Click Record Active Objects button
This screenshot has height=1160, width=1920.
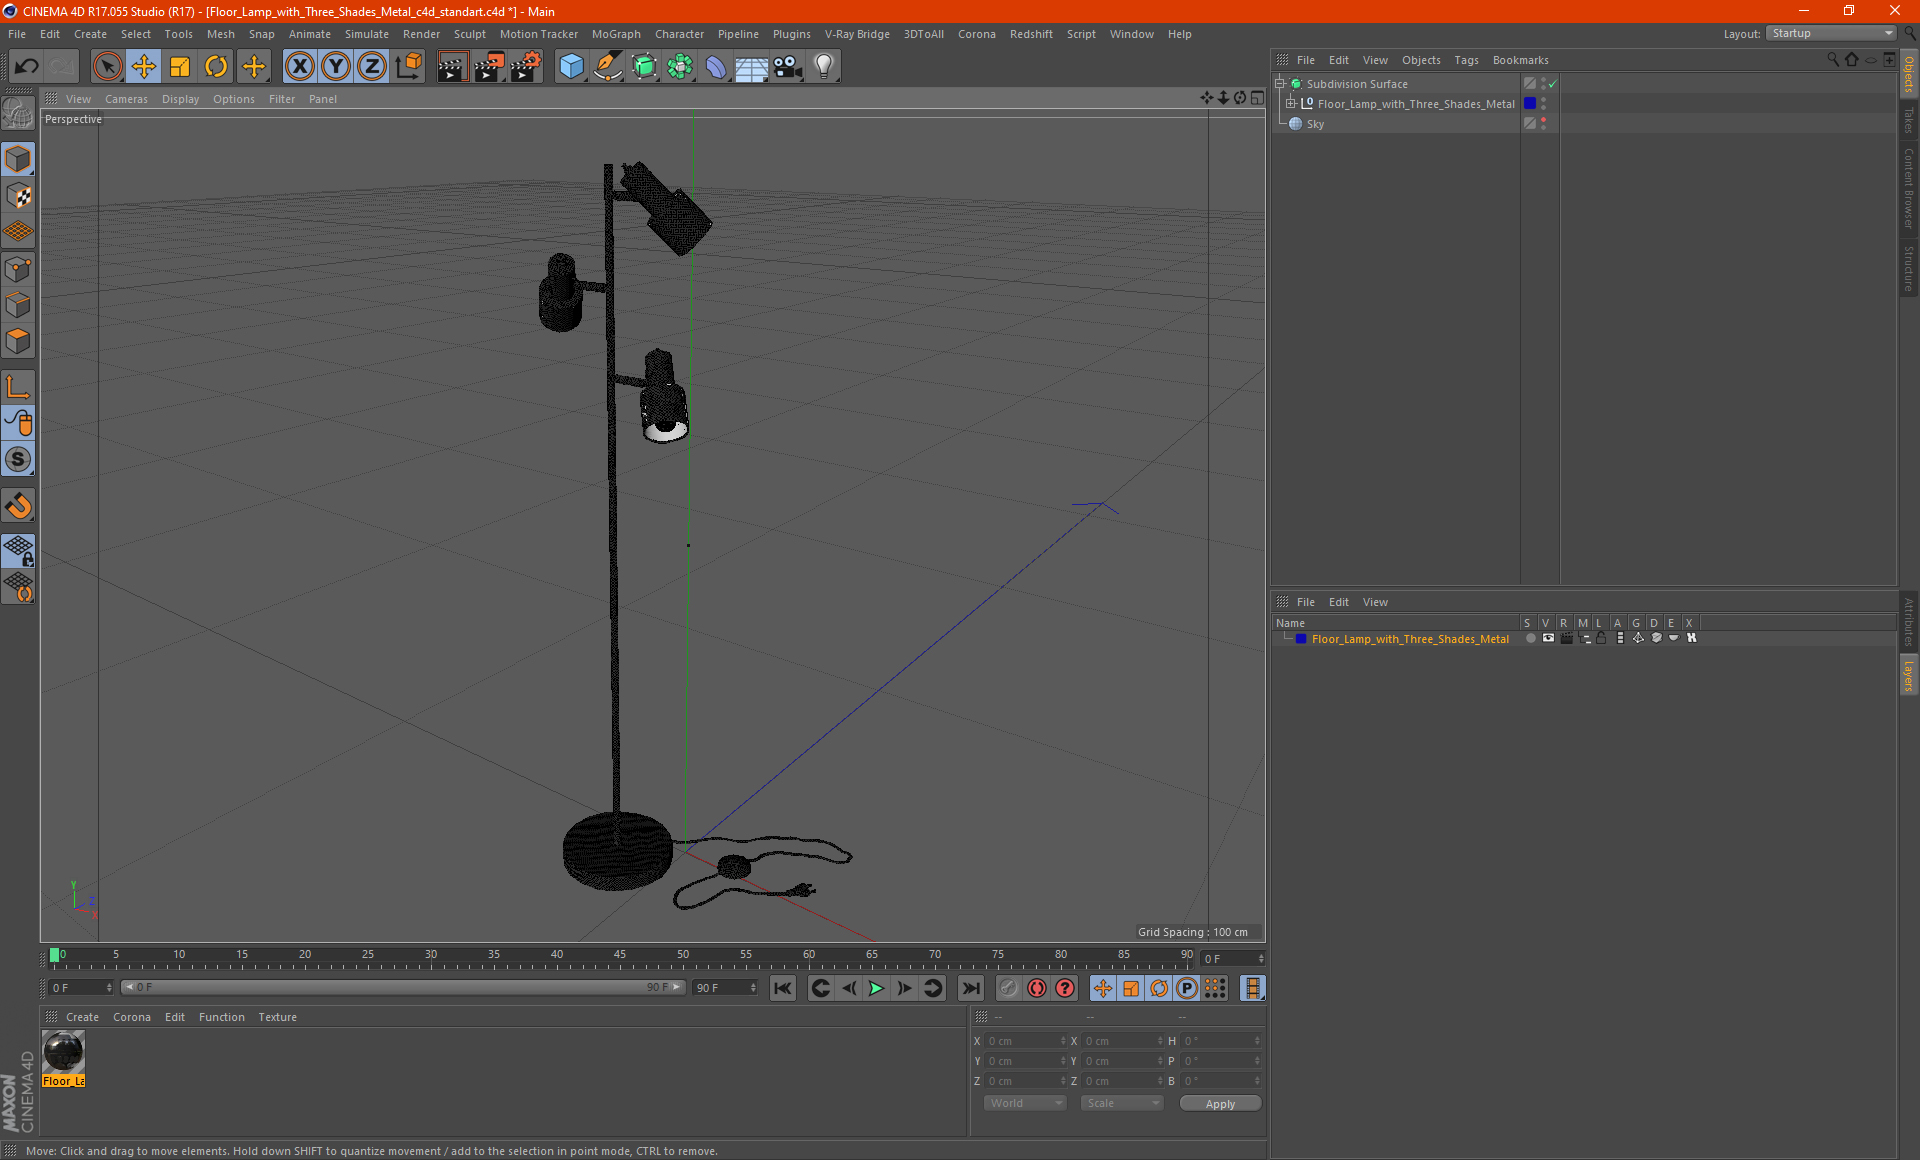click(1009, 988)
